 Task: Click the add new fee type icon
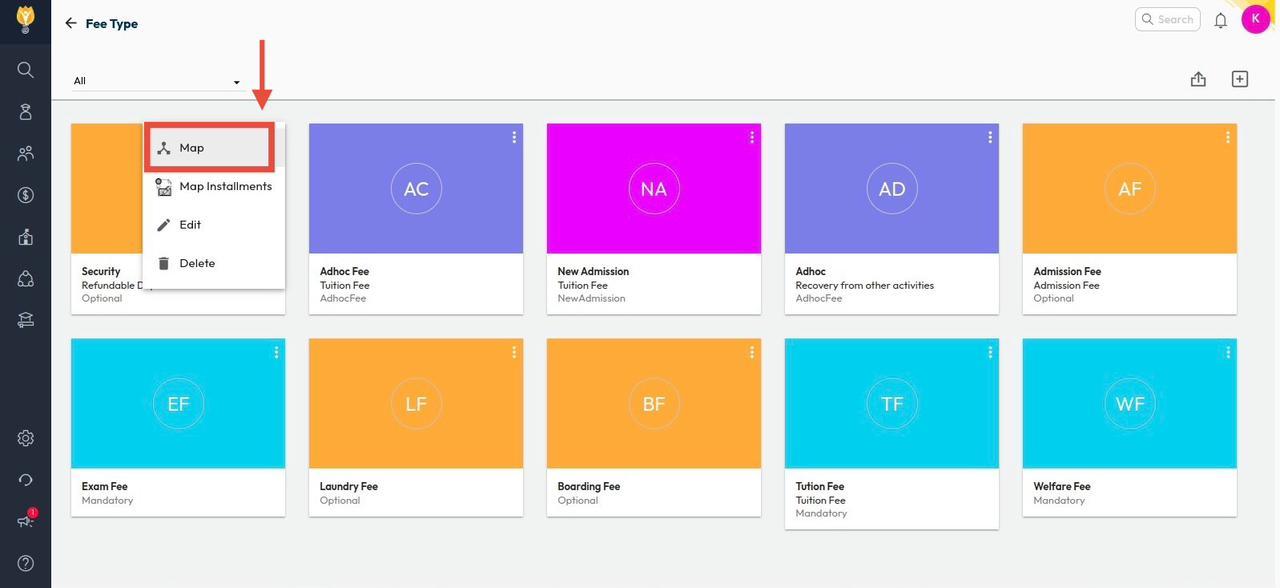point(1239,79)
